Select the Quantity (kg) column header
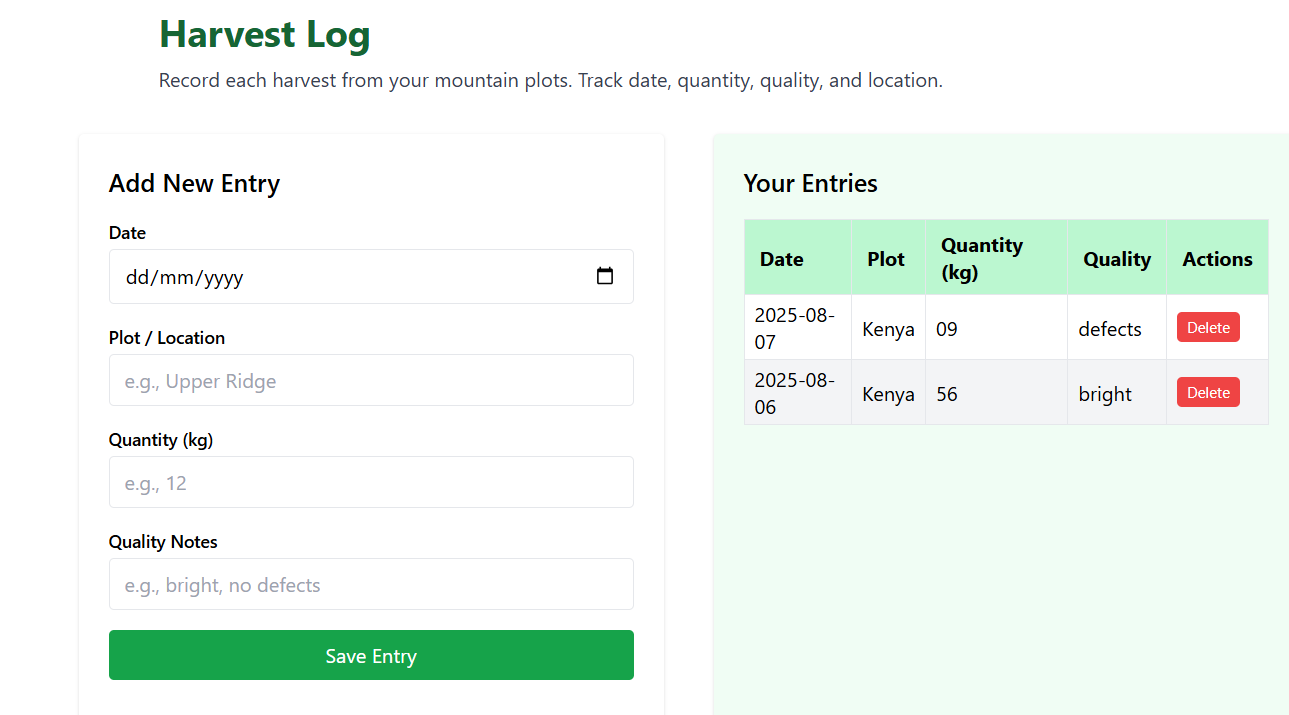The width and height of the screenshot is (1289, 715). coord(996,257)
